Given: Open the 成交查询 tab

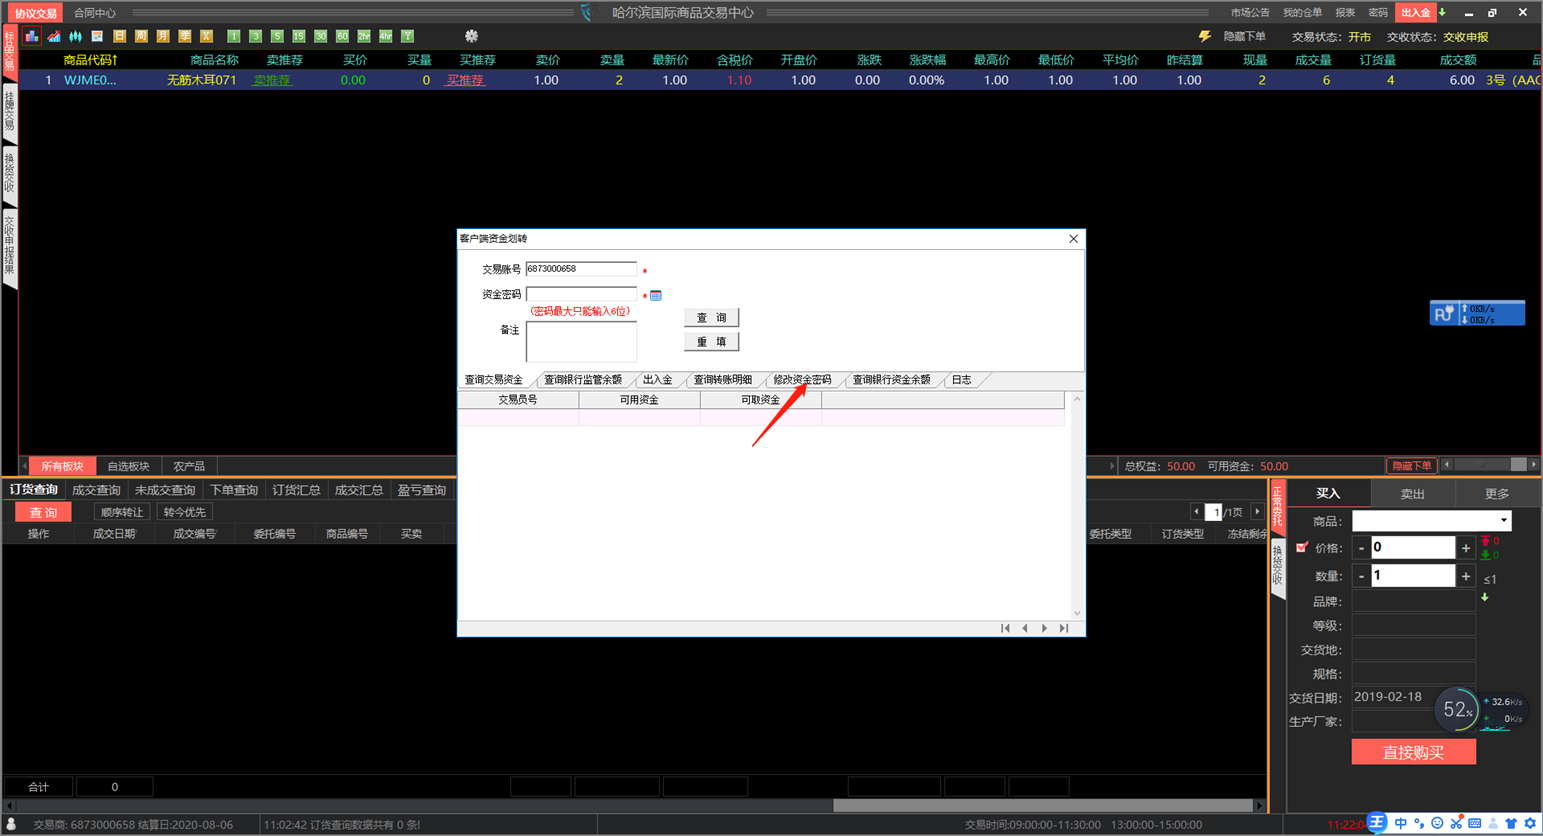Looking at the screenshot, I should tap(96, 490).
